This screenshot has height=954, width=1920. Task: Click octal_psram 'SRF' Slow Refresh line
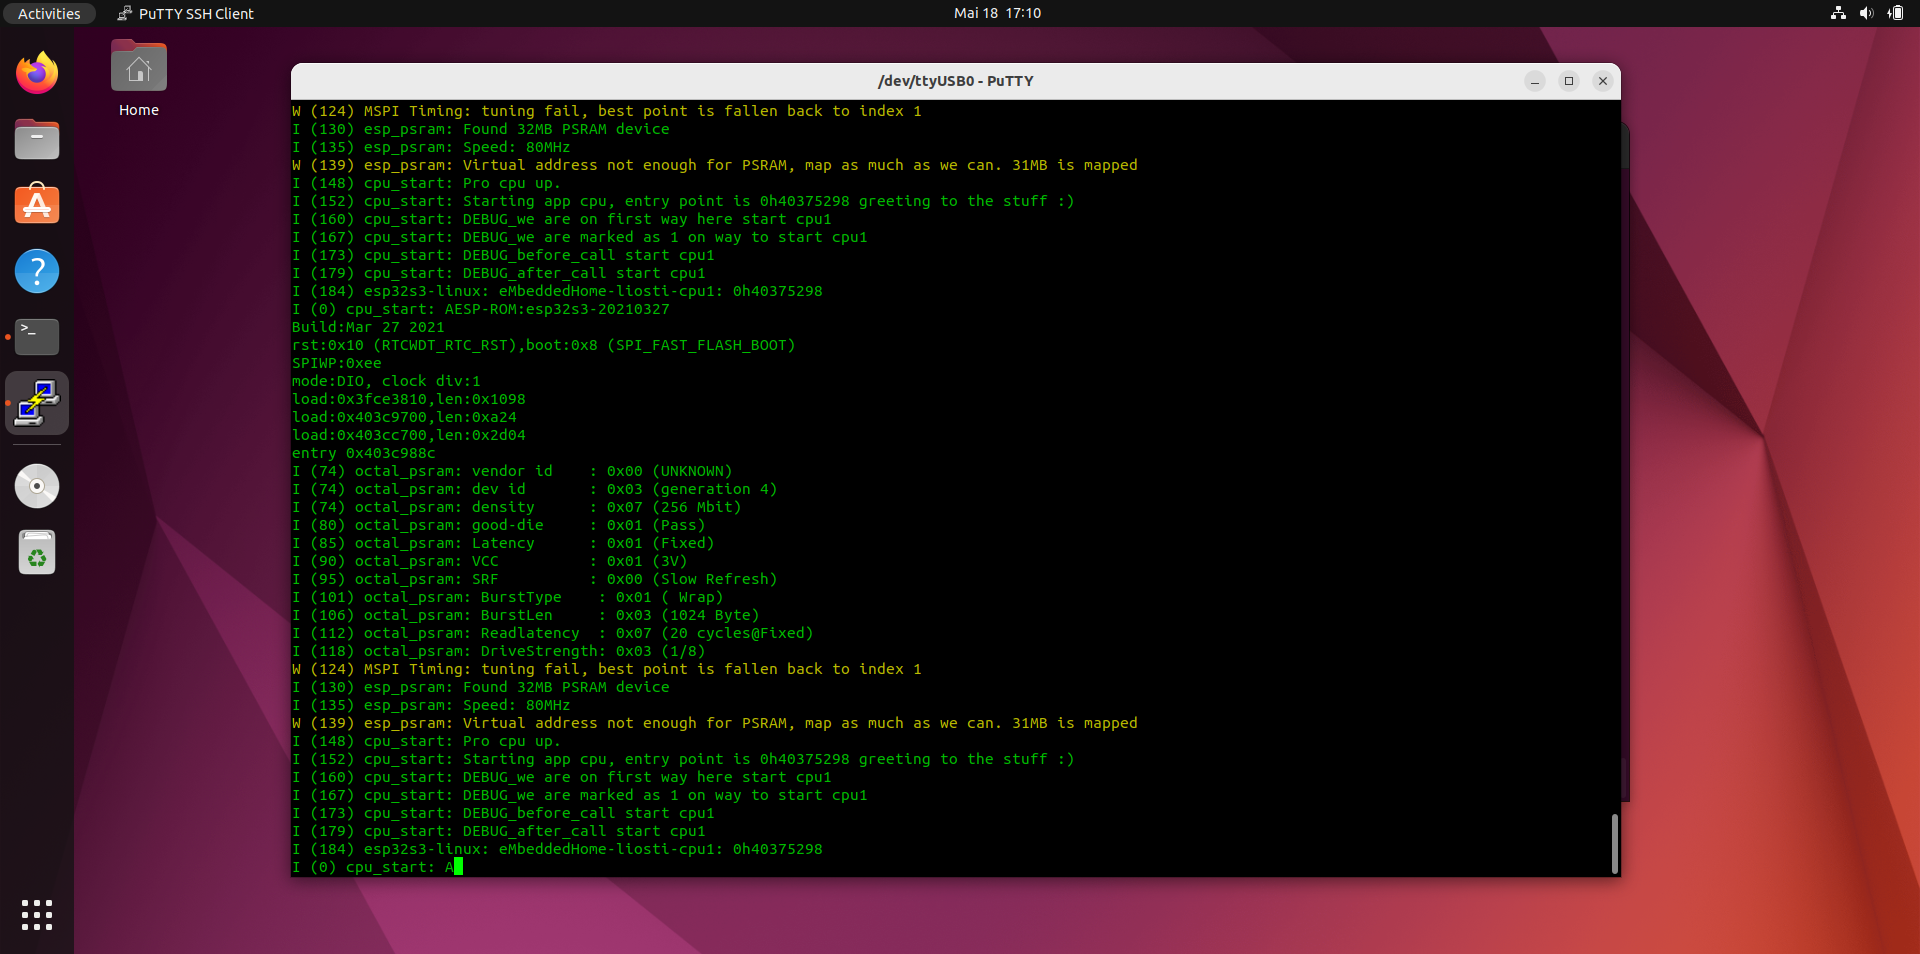pyautogui.click(x=534, y=579)
